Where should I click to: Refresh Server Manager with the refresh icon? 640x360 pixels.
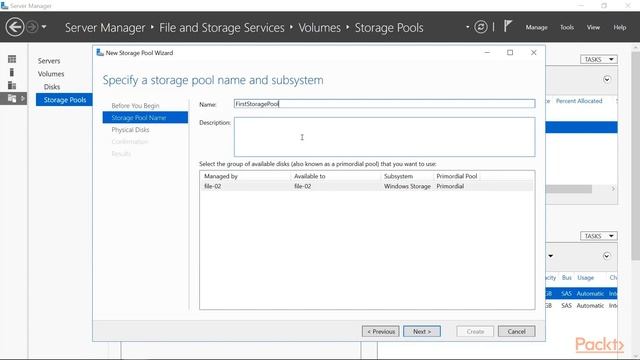pos(481,27)
